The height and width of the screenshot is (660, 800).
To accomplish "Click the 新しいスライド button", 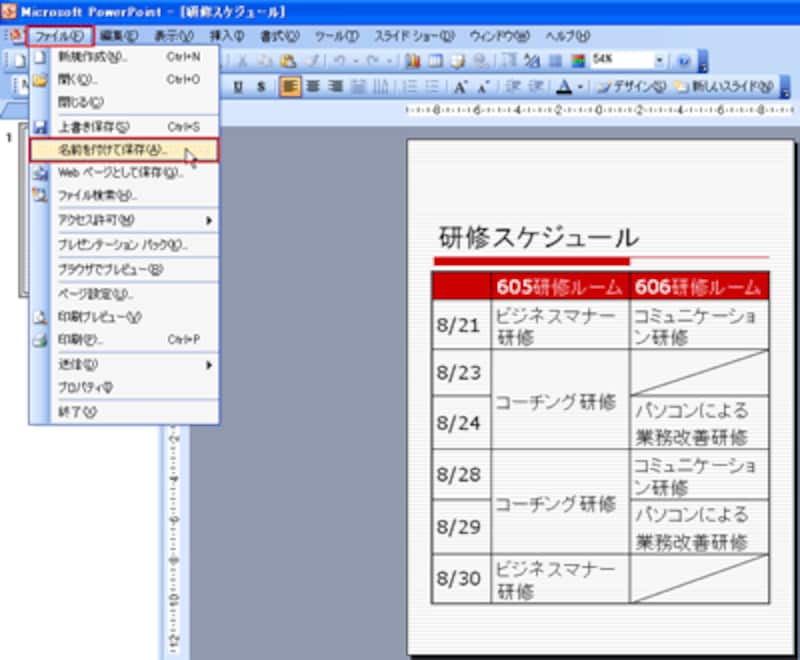I will (x=728, y=86).
